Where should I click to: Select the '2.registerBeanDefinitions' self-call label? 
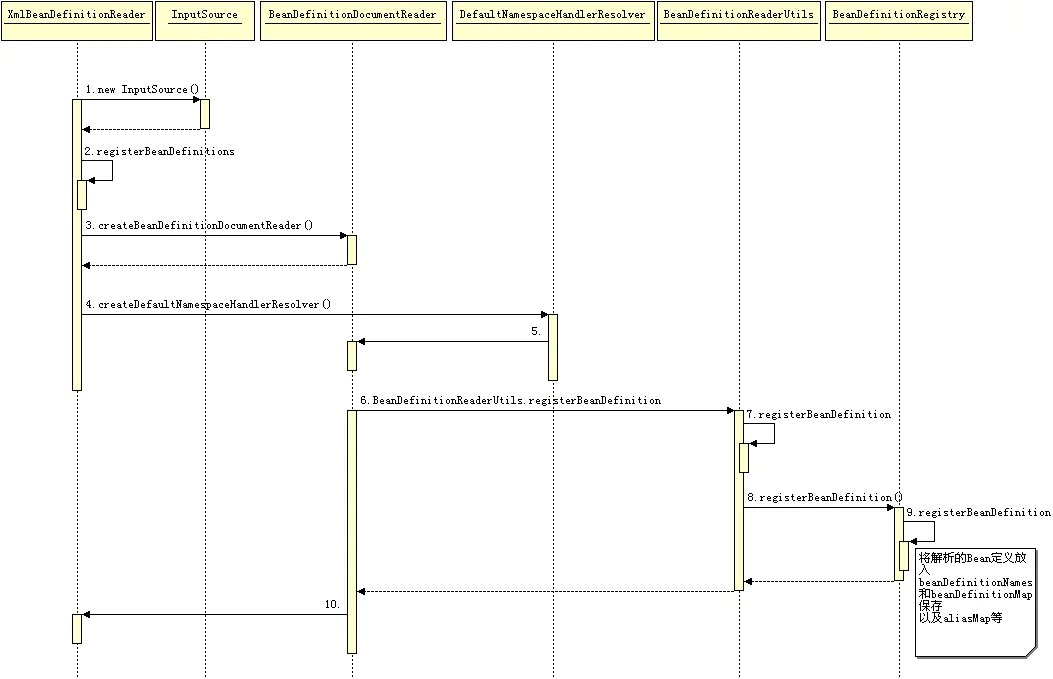coord(160,151)
